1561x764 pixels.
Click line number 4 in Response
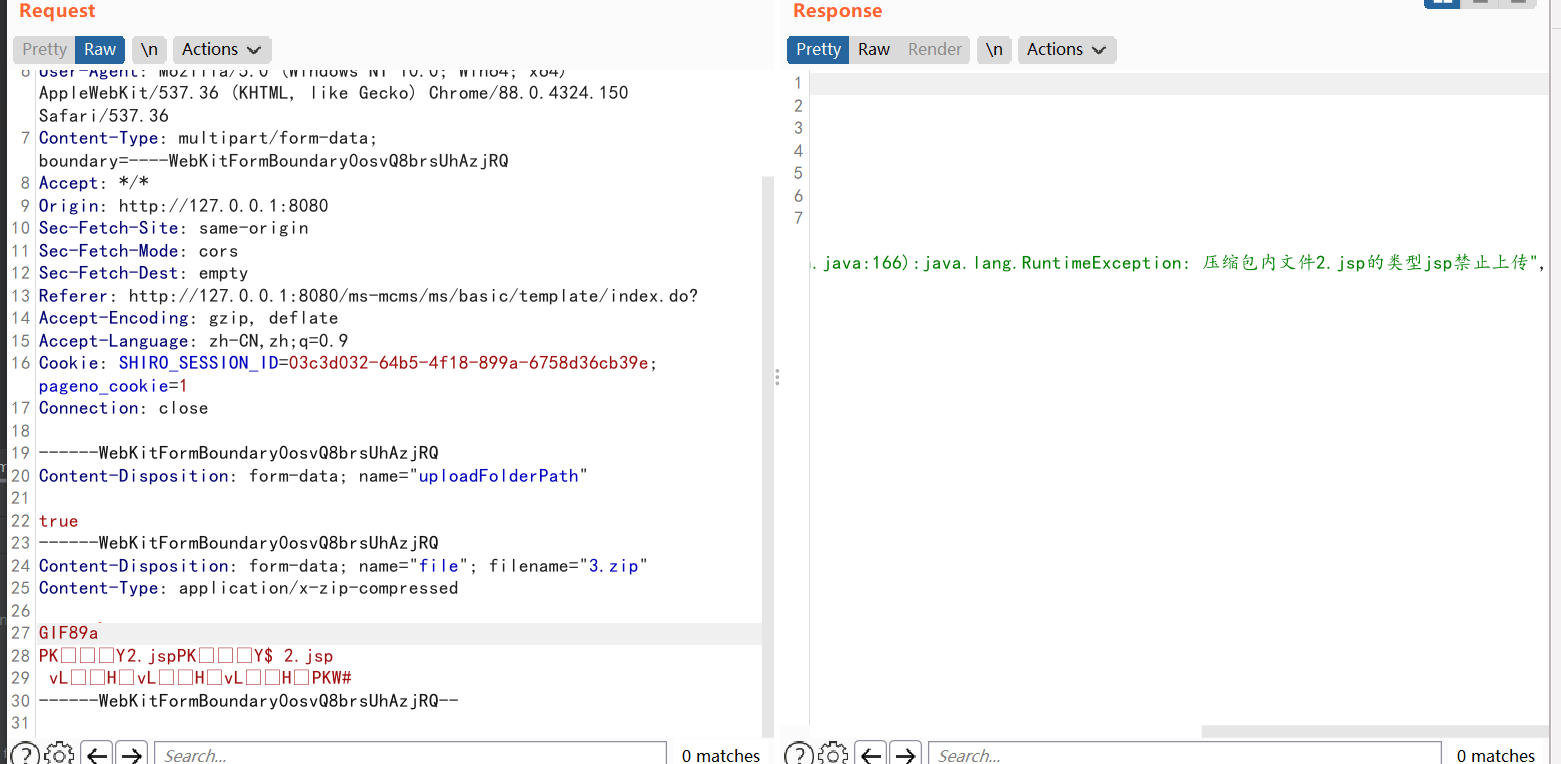798,151
